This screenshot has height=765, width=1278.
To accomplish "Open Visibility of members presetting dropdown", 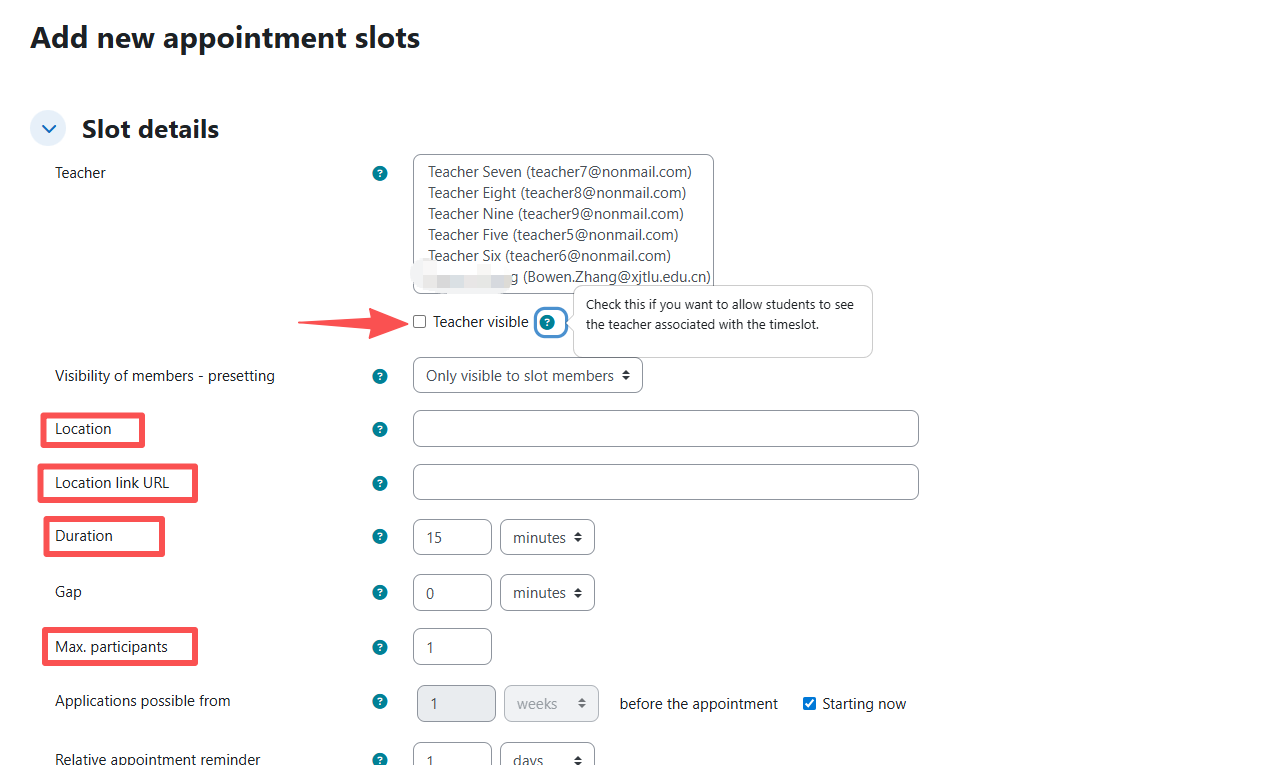I will click(x=527, y=376).
